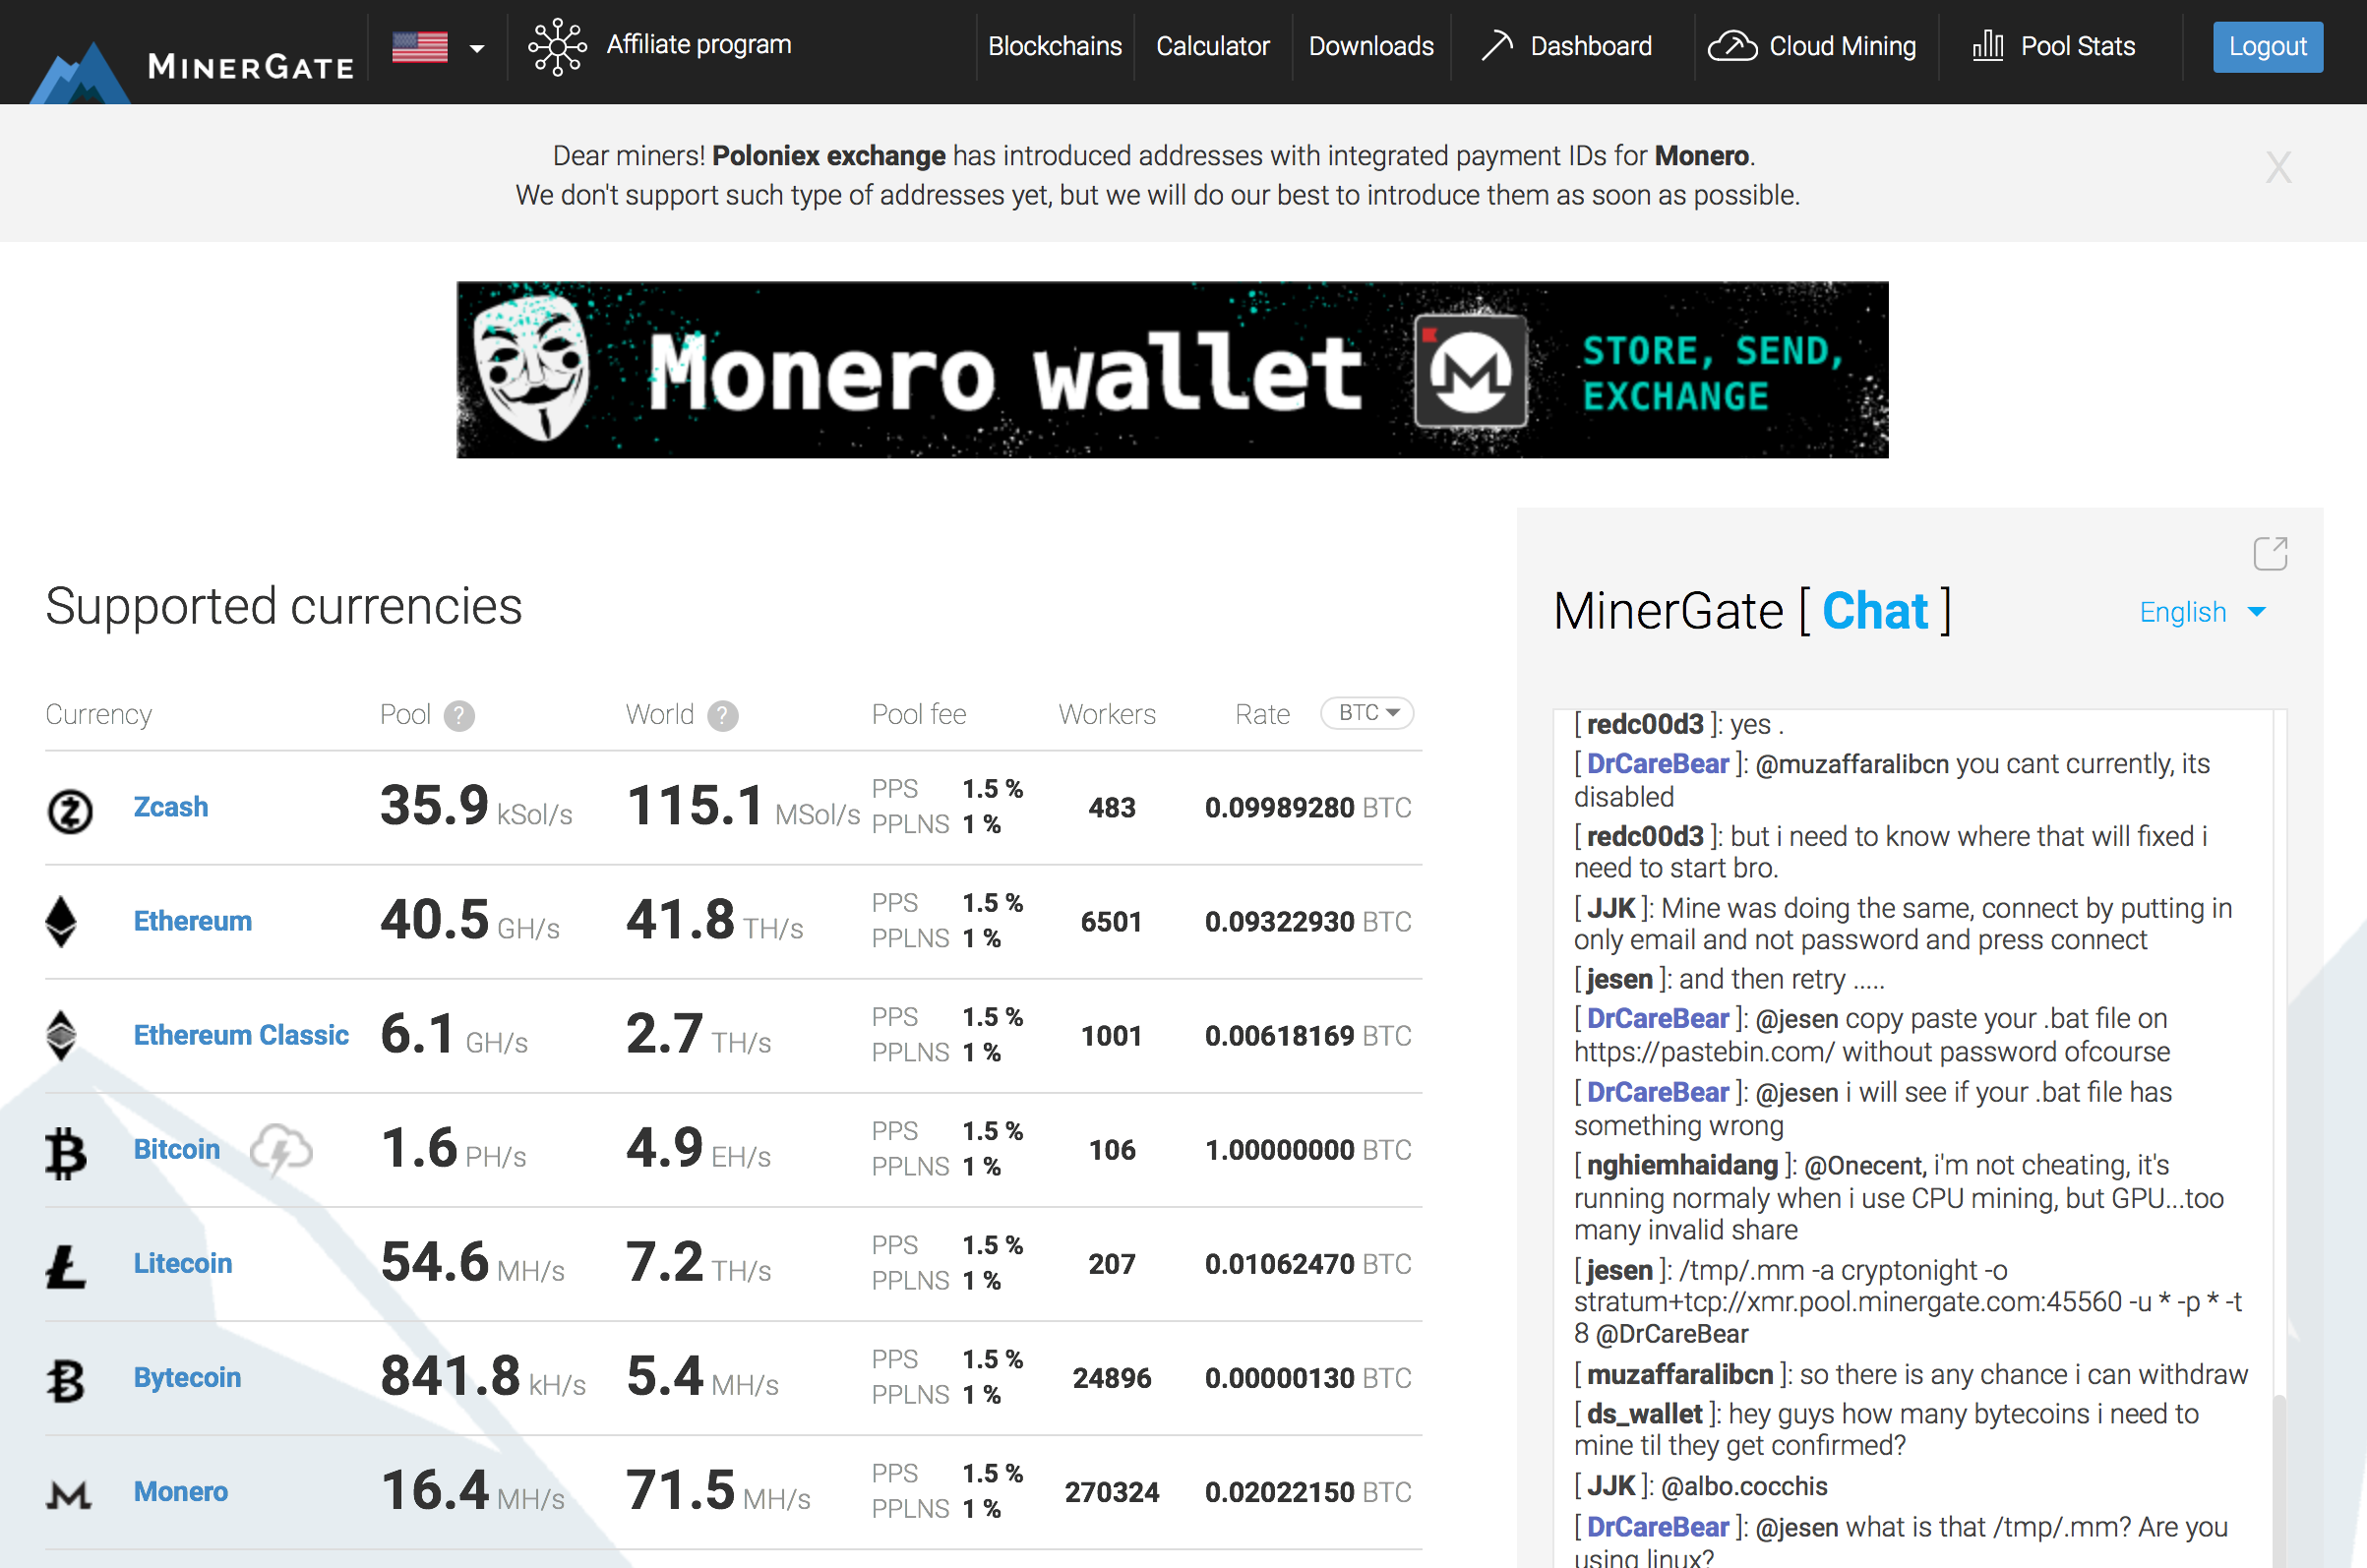Click the Supported currencies heading
The image size is (2367, 1568).
(284, 606)
